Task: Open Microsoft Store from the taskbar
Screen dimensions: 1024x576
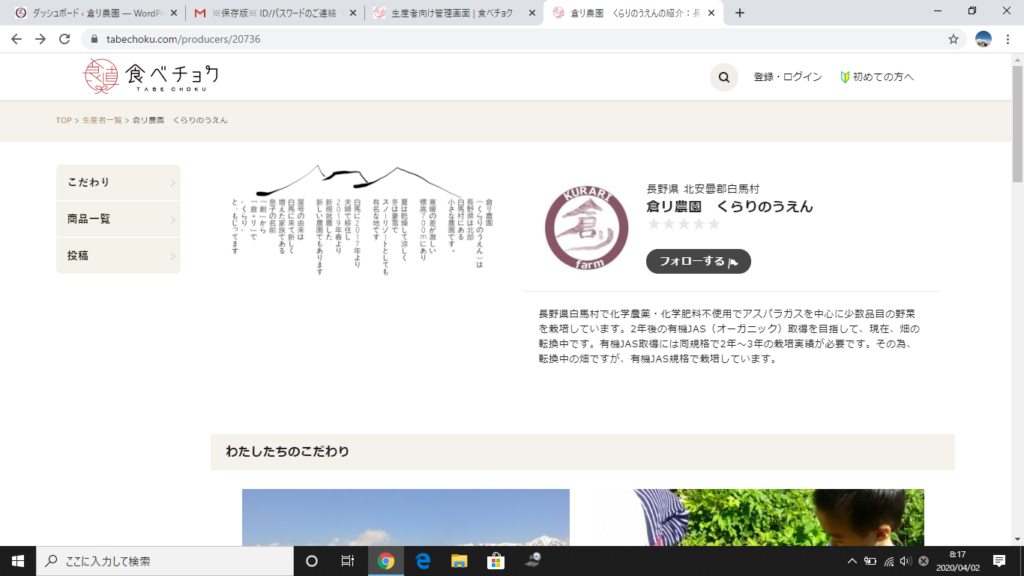Action: [x=496, y=561]
